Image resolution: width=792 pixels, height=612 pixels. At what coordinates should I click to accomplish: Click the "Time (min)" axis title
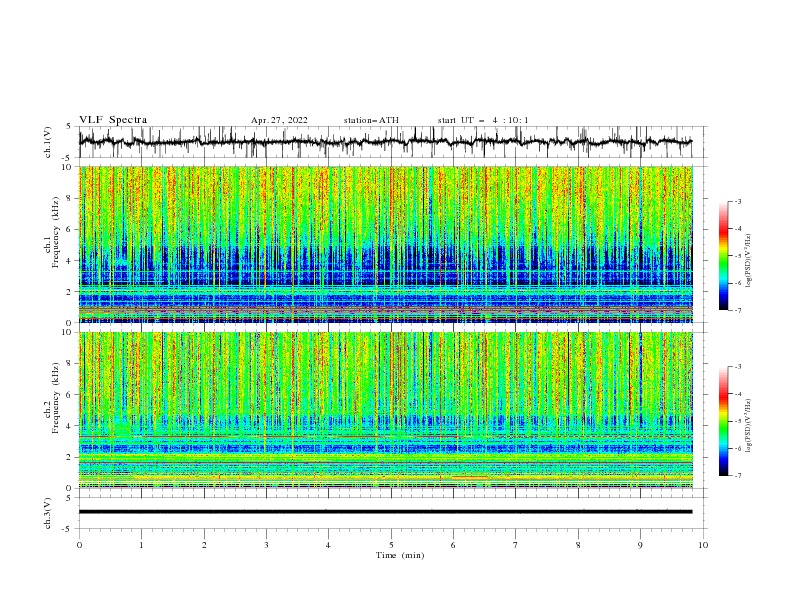400,555
